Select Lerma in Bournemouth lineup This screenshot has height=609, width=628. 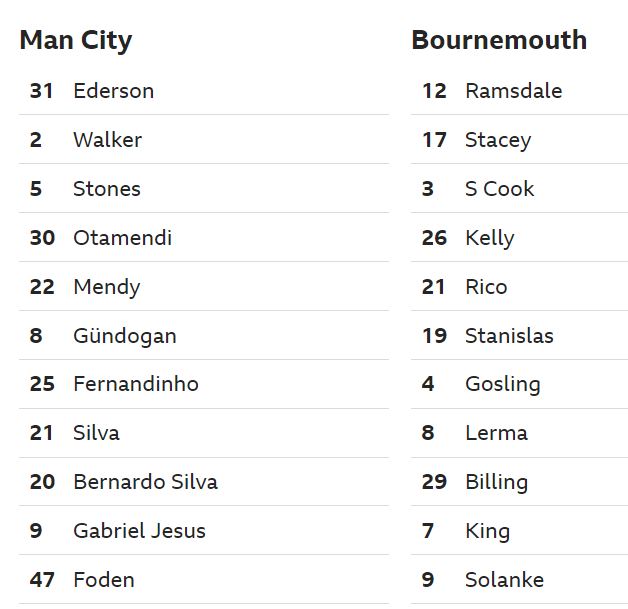(x=519, y=433)
